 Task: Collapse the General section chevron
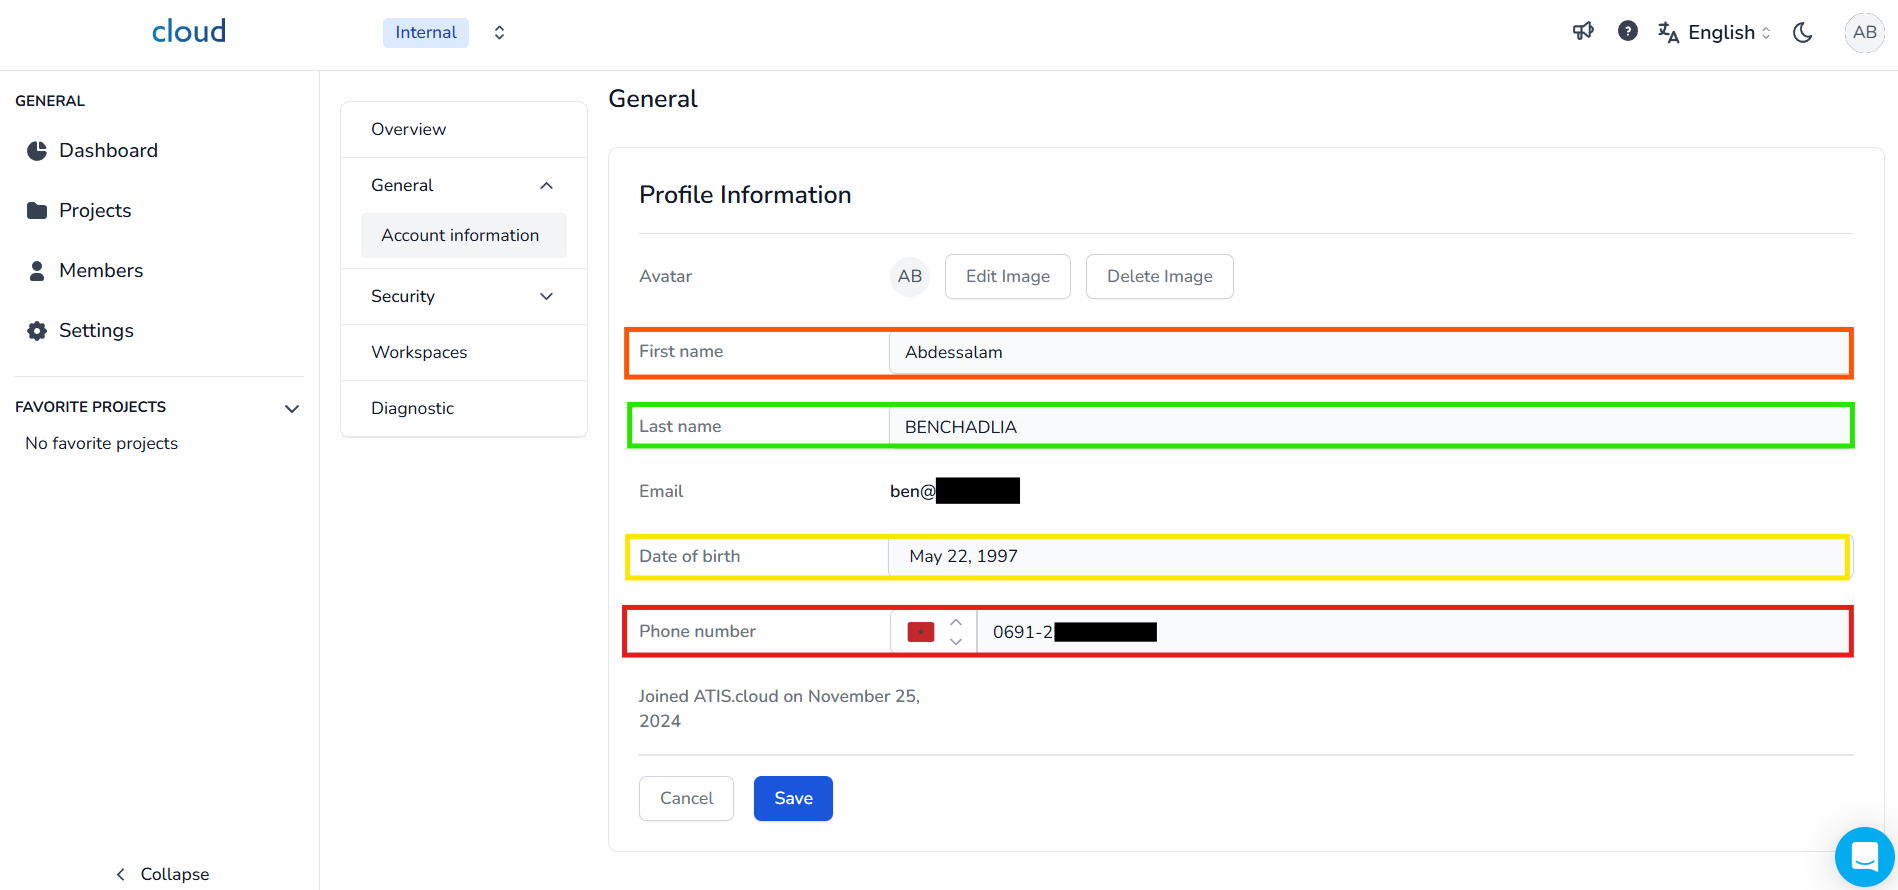pyautogui.click(x=546, y=186)
